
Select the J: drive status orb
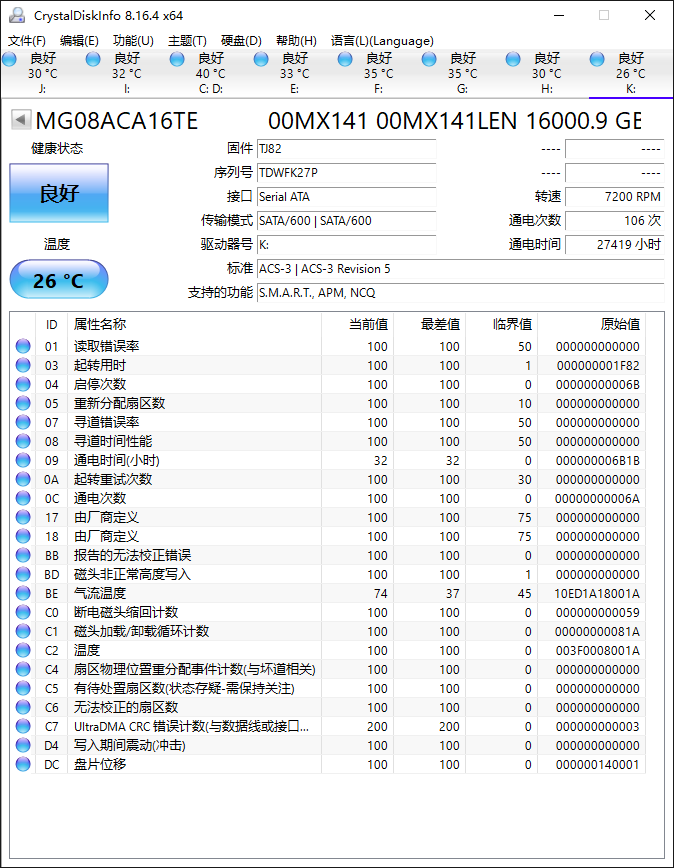point(9,59)
